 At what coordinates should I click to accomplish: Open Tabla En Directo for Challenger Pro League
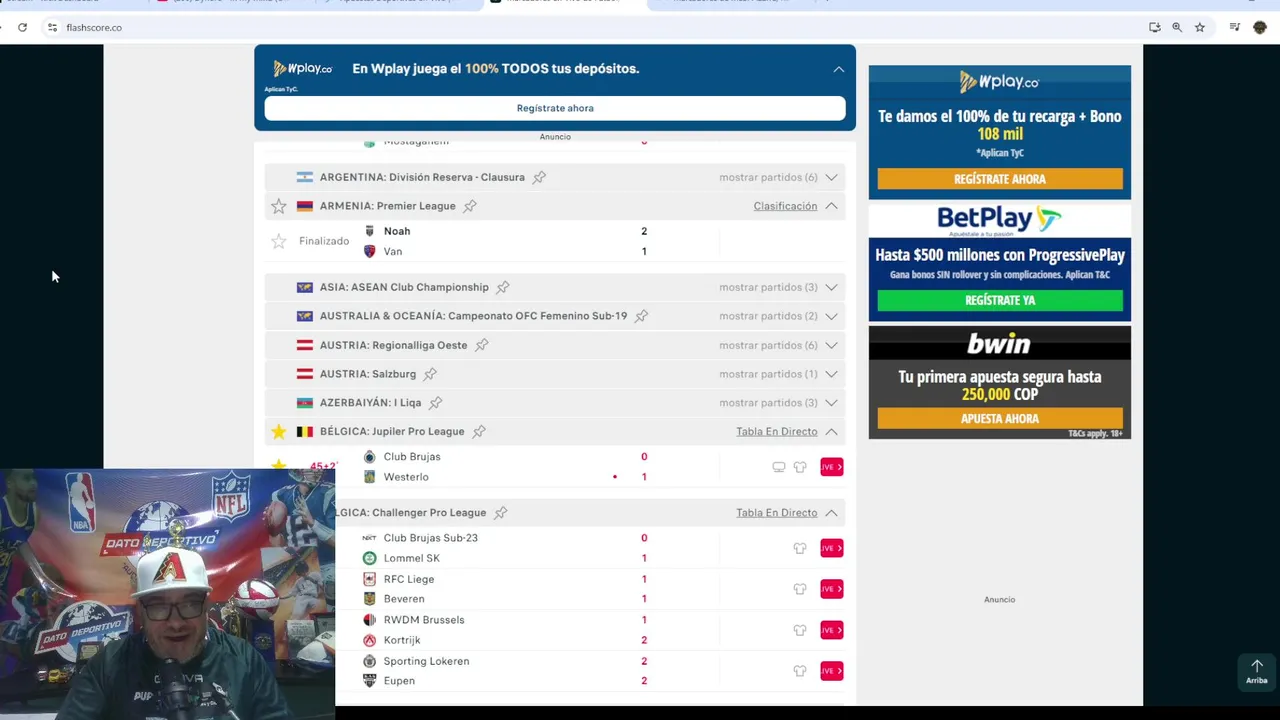pos(777,513)
